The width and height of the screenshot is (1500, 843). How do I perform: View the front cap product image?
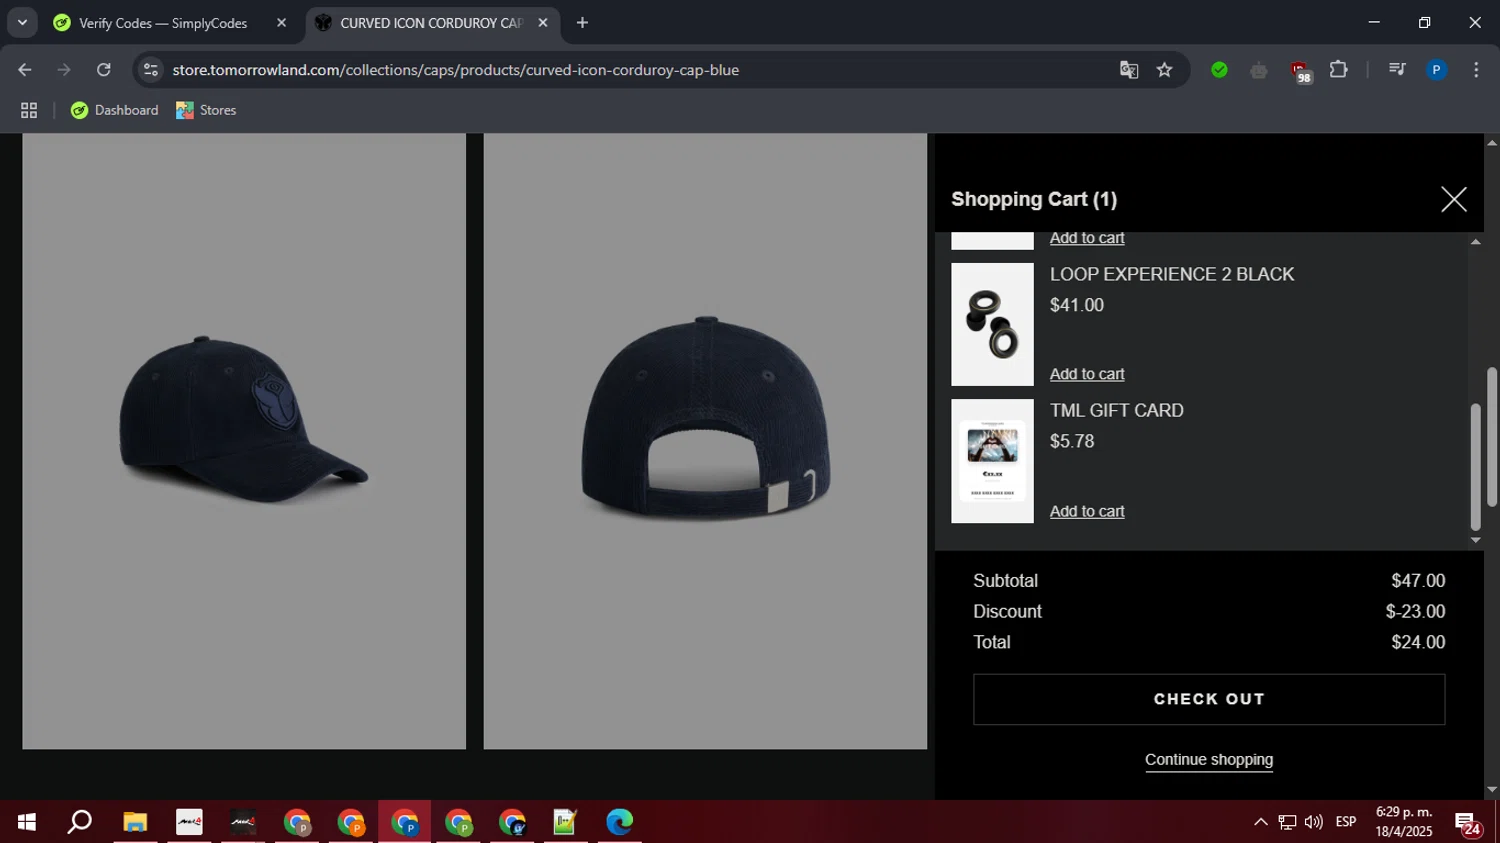coord(244,441)
